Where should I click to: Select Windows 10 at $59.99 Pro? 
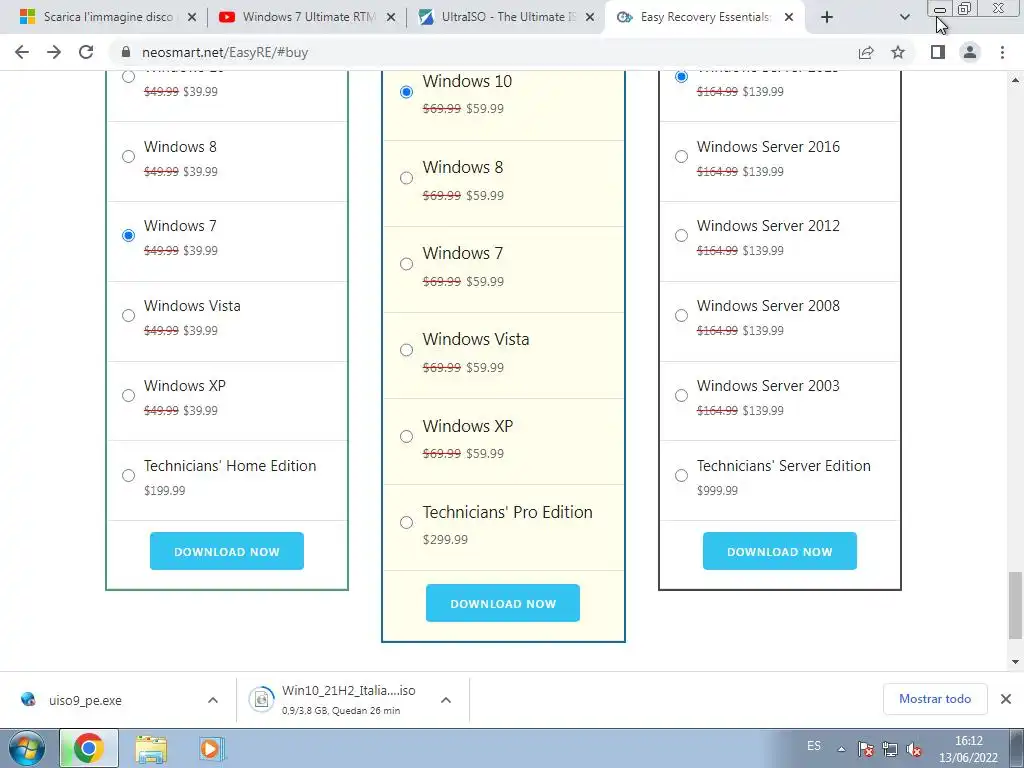click(x=406, y=92)
